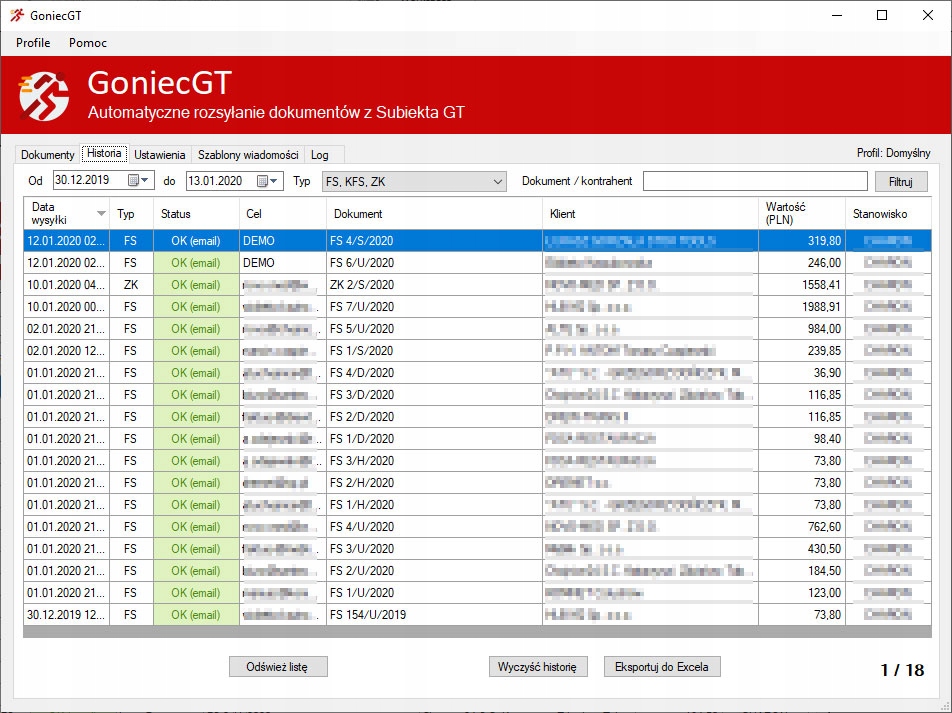Switch to the Dokumenty tab
Viewport: 952px width, 713px height.
tap(48, 155)
